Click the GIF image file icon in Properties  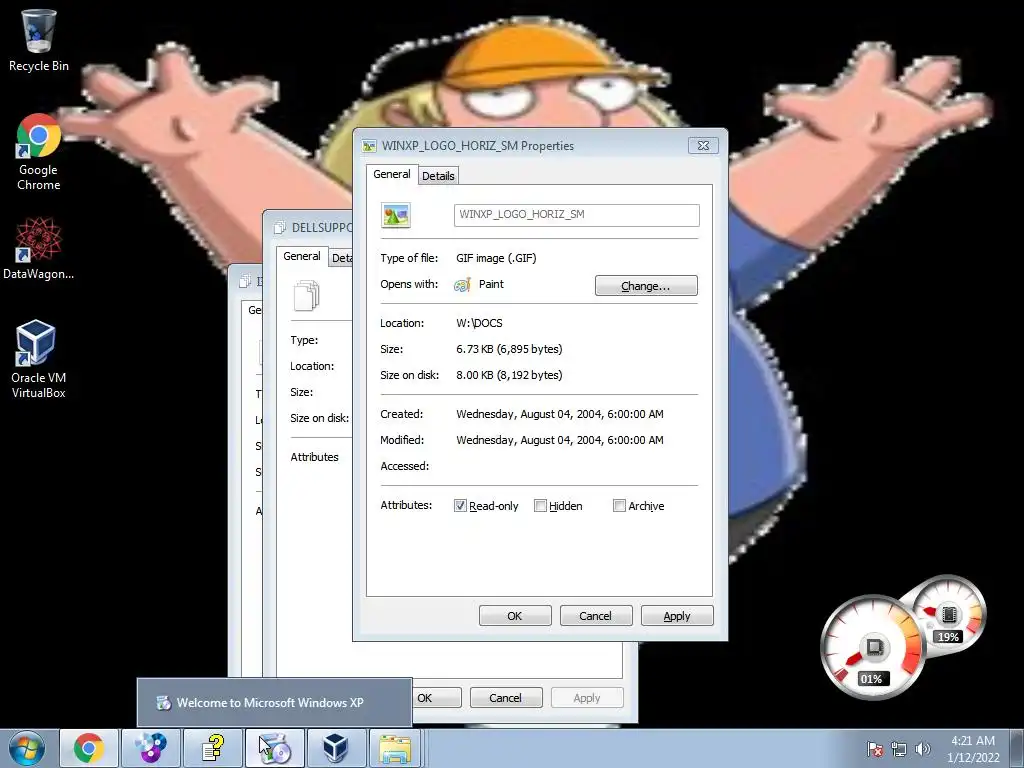tap(396, 215)
